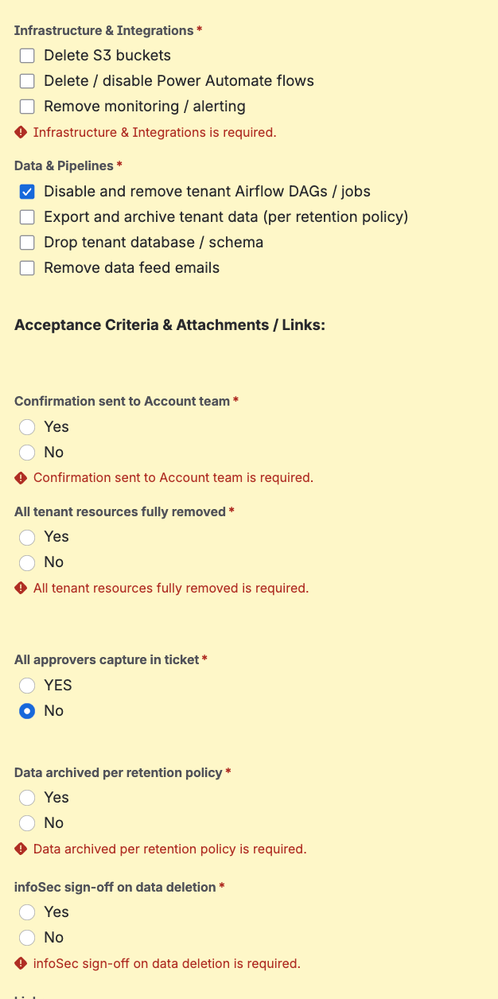The image size is (498, 999).
Task: Choose No for Confirmation sent to Account team
Action: [27, 452]
